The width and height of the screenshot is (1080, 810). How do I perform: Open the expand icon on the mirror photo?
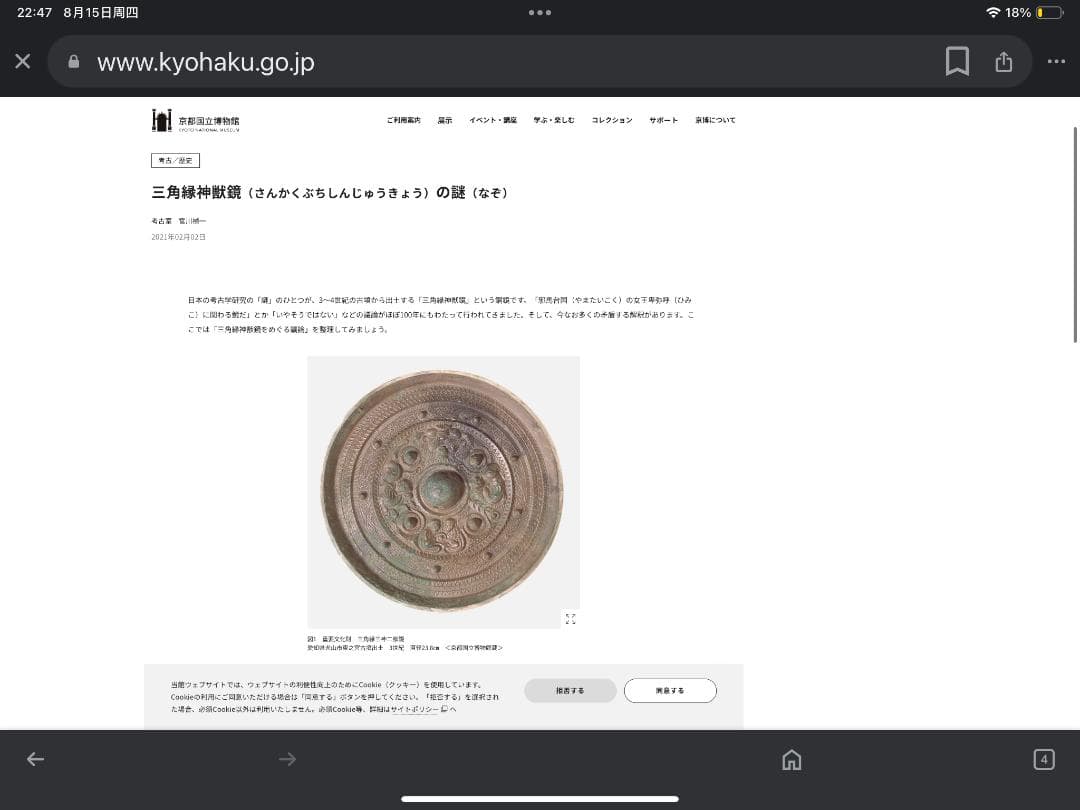point(570,618)
